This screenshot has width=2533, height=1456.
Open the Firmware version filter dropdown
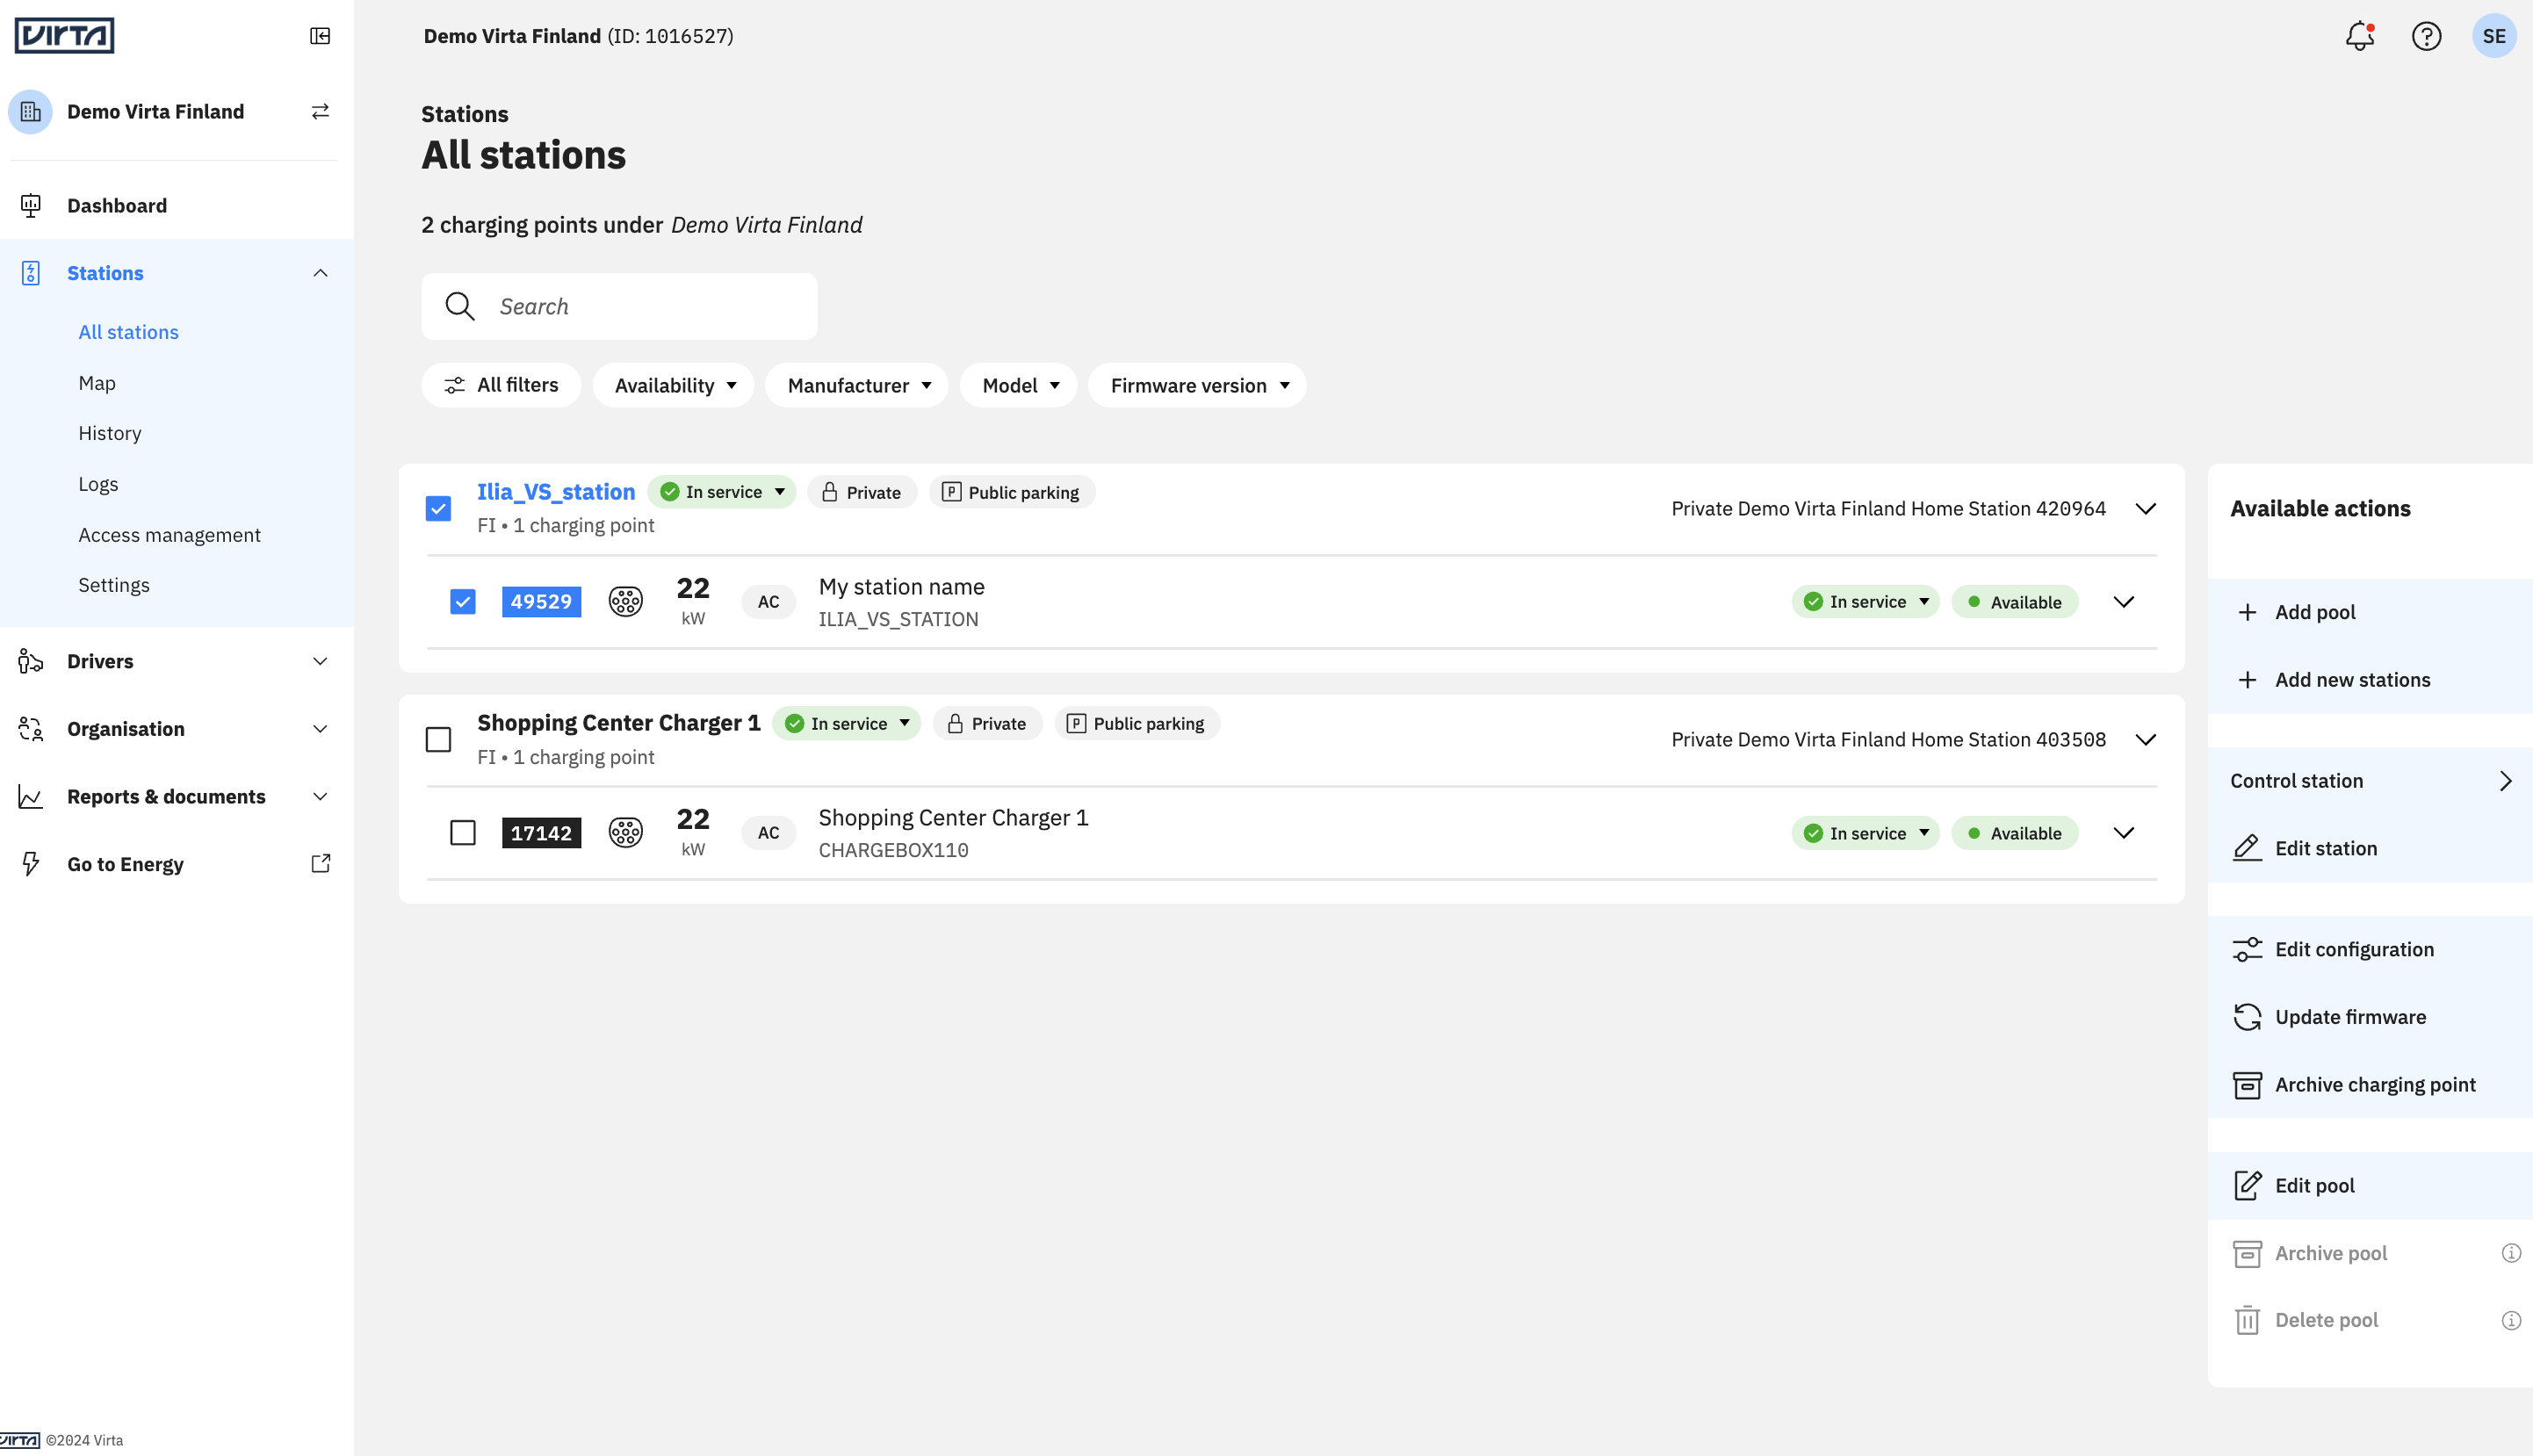point(1197,385)
